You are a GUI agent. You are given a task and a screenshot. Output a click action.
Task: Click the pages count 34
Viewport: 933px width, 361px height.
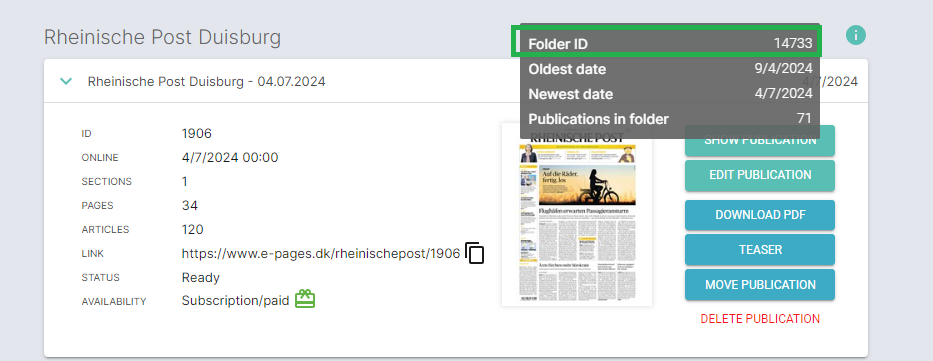pos(190,206)
